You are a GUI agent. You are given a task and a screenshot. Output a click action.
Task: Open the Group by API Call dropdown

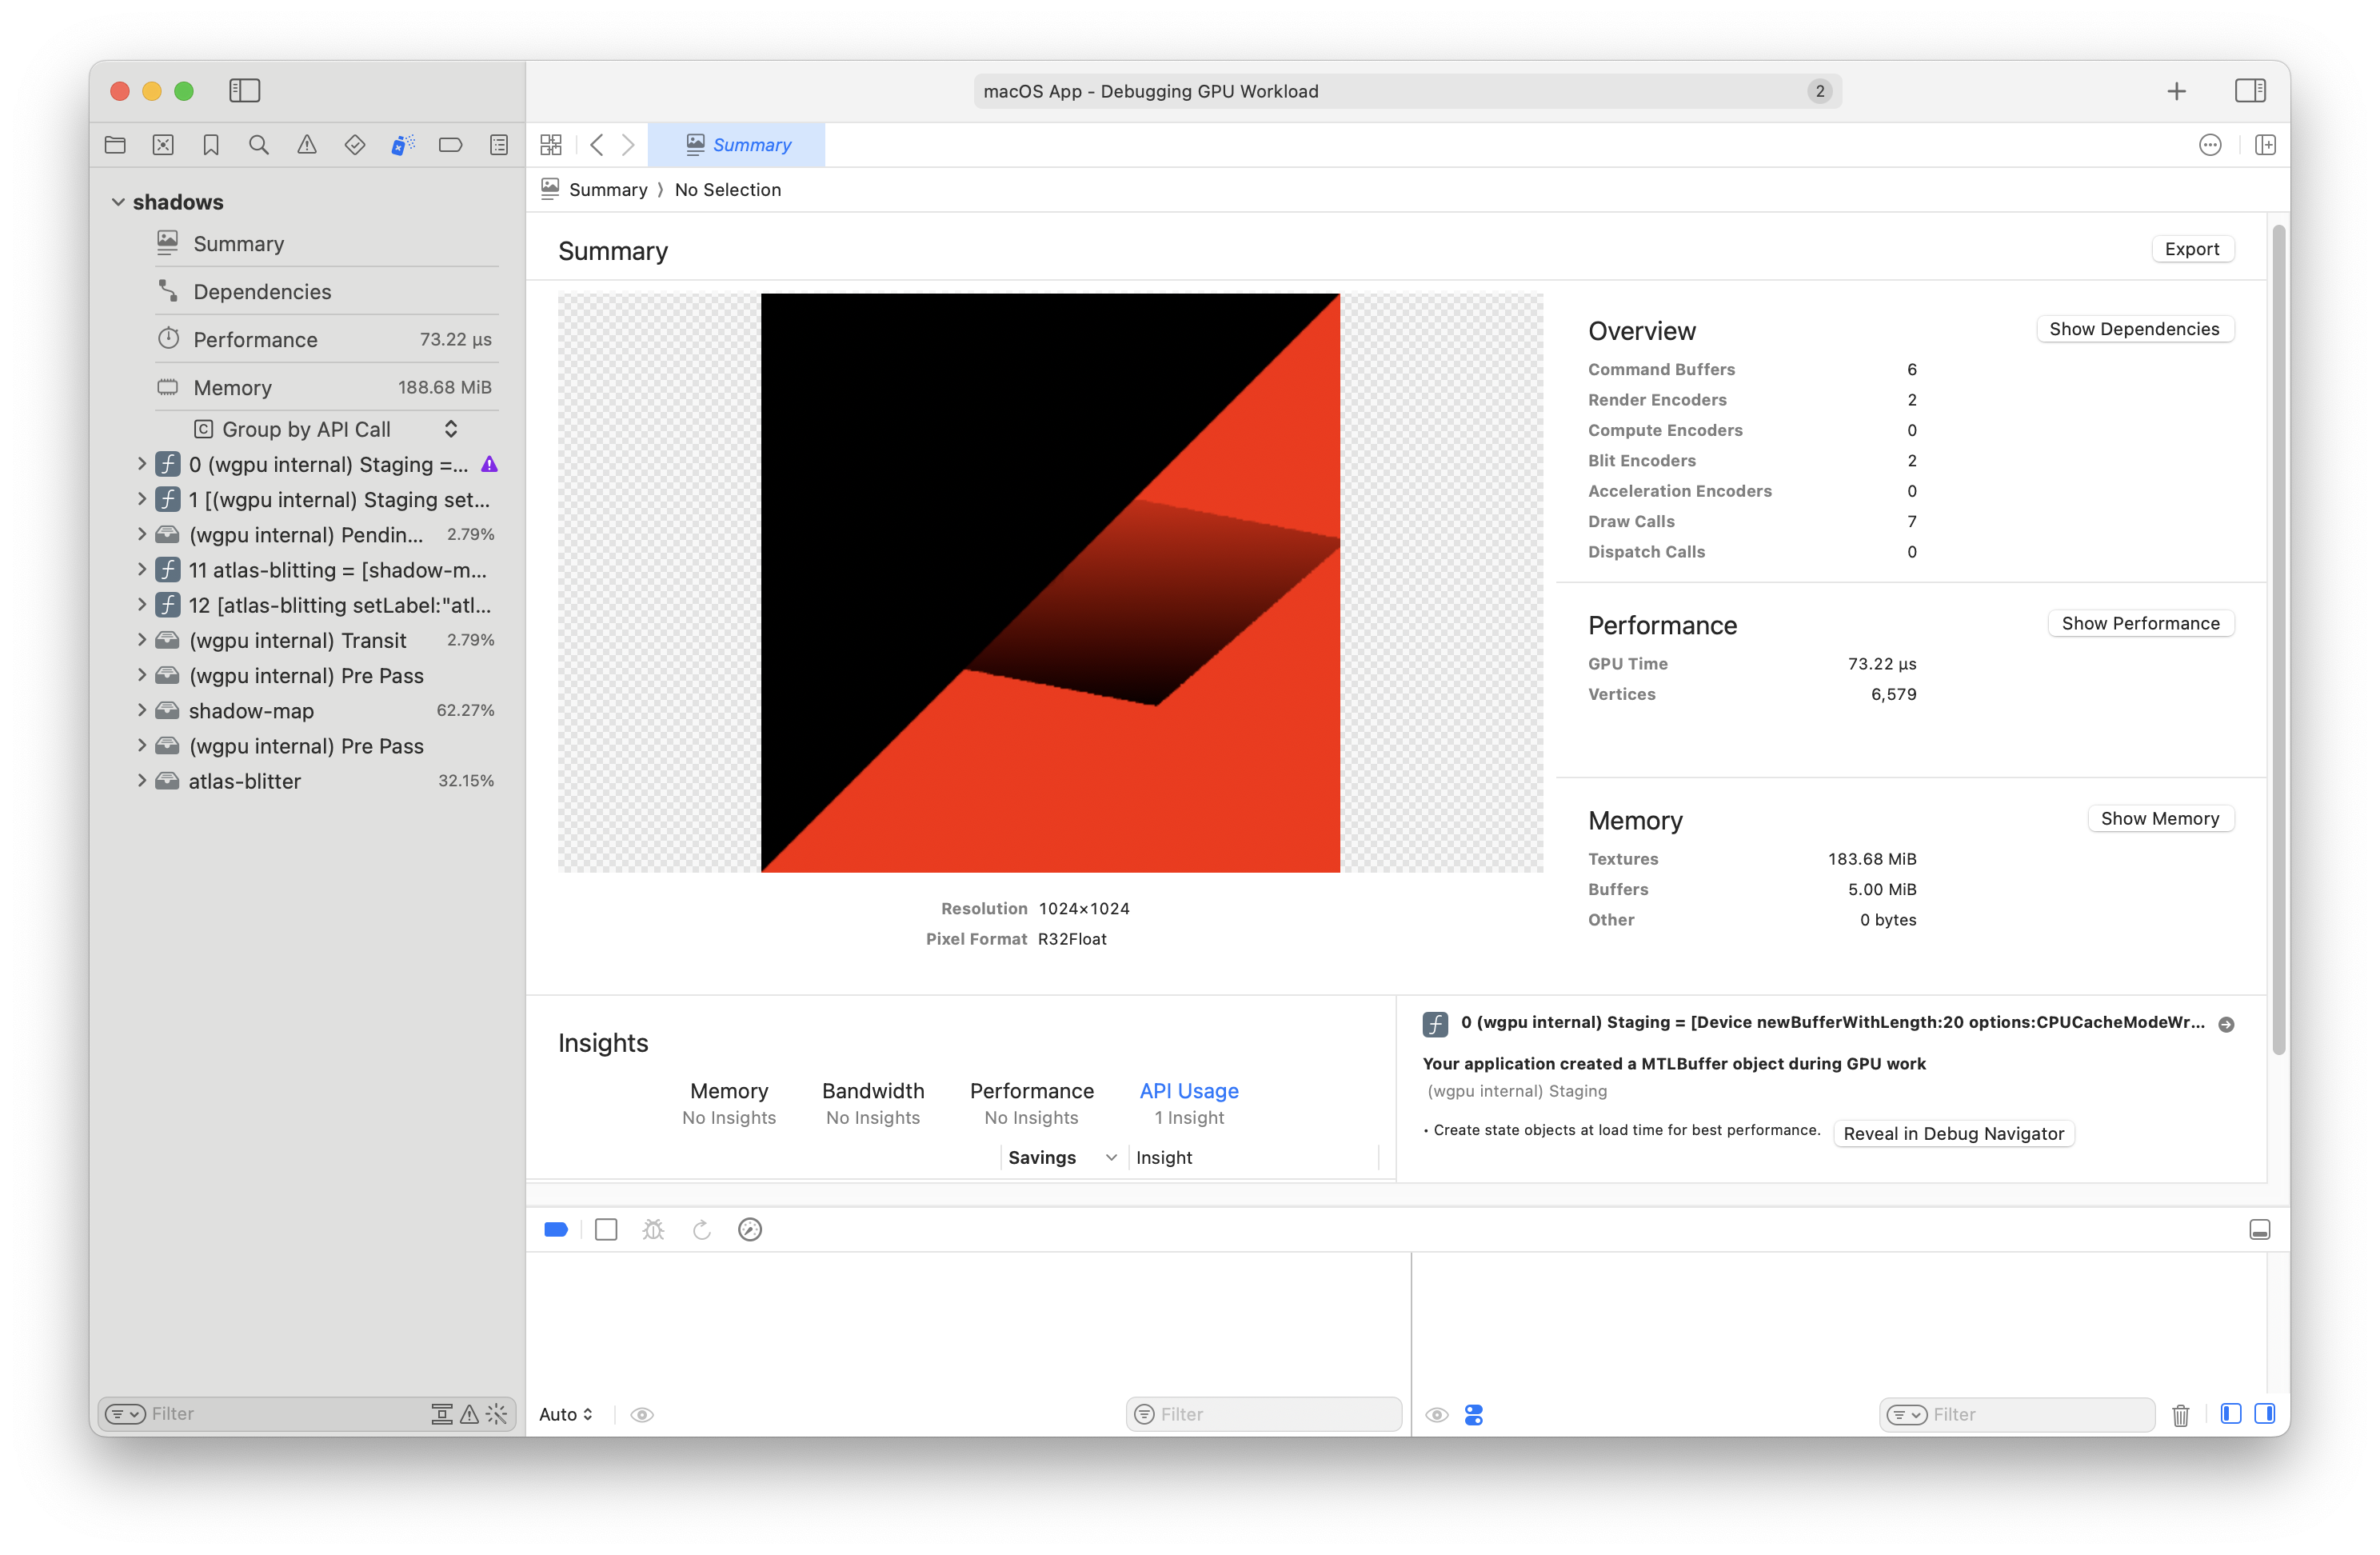[326, 429]
